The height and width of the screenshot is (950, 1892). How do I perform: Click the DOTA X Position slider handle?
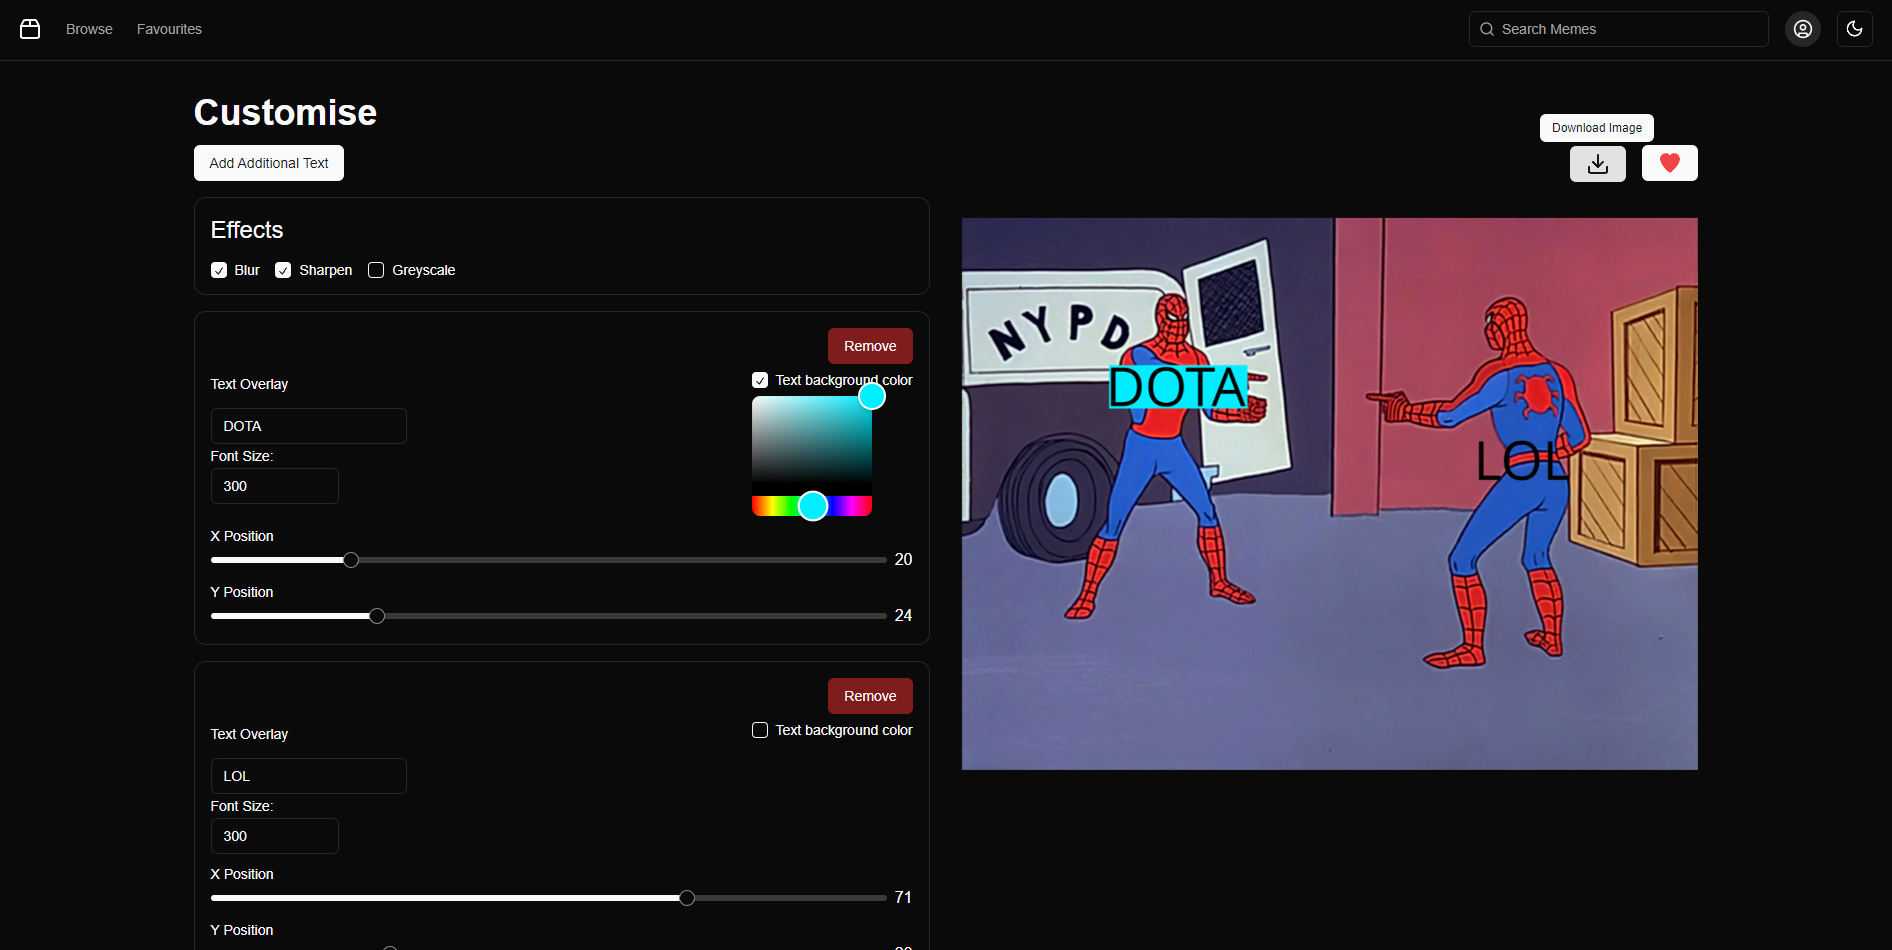coord(351,560)
